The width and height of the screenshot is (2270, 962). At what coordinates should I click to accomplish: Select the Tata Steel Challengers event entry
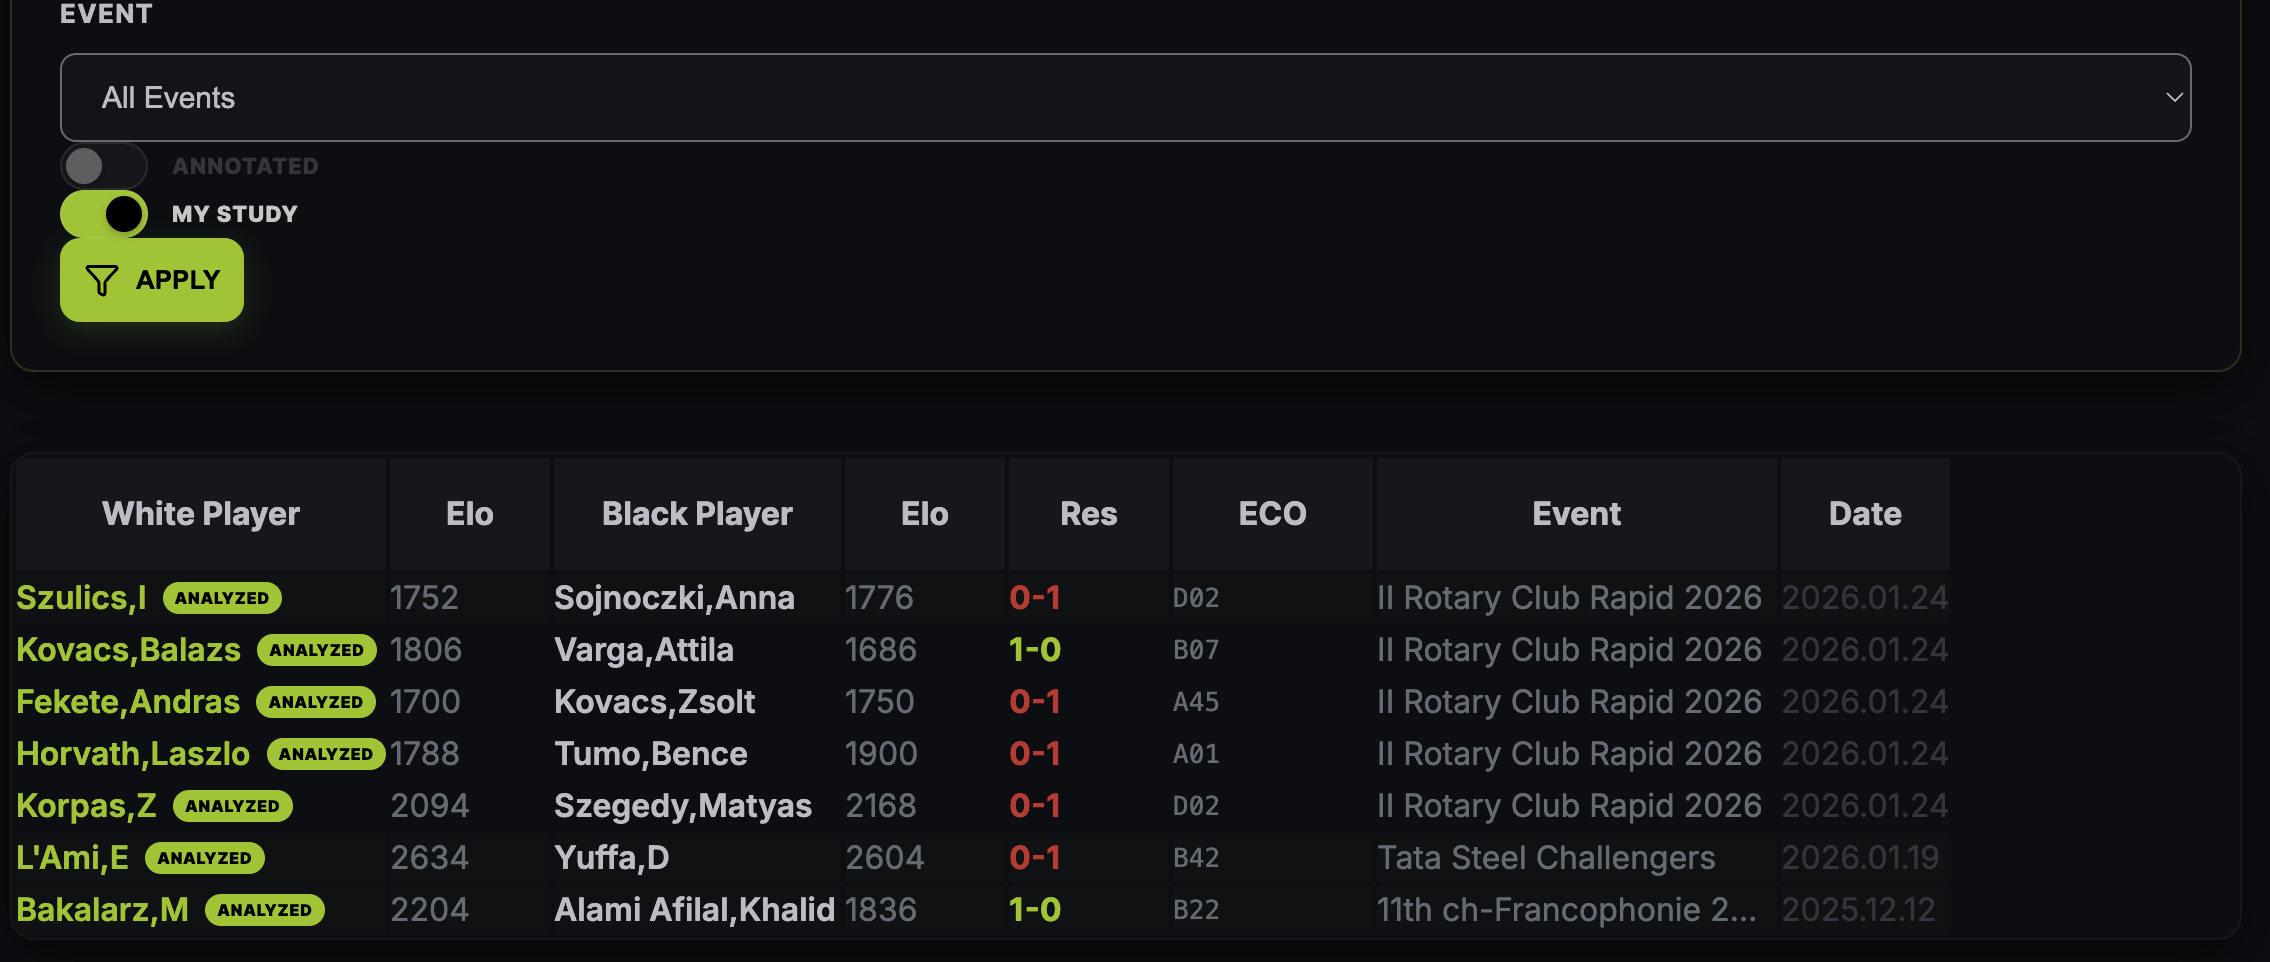coord(1546,858)
